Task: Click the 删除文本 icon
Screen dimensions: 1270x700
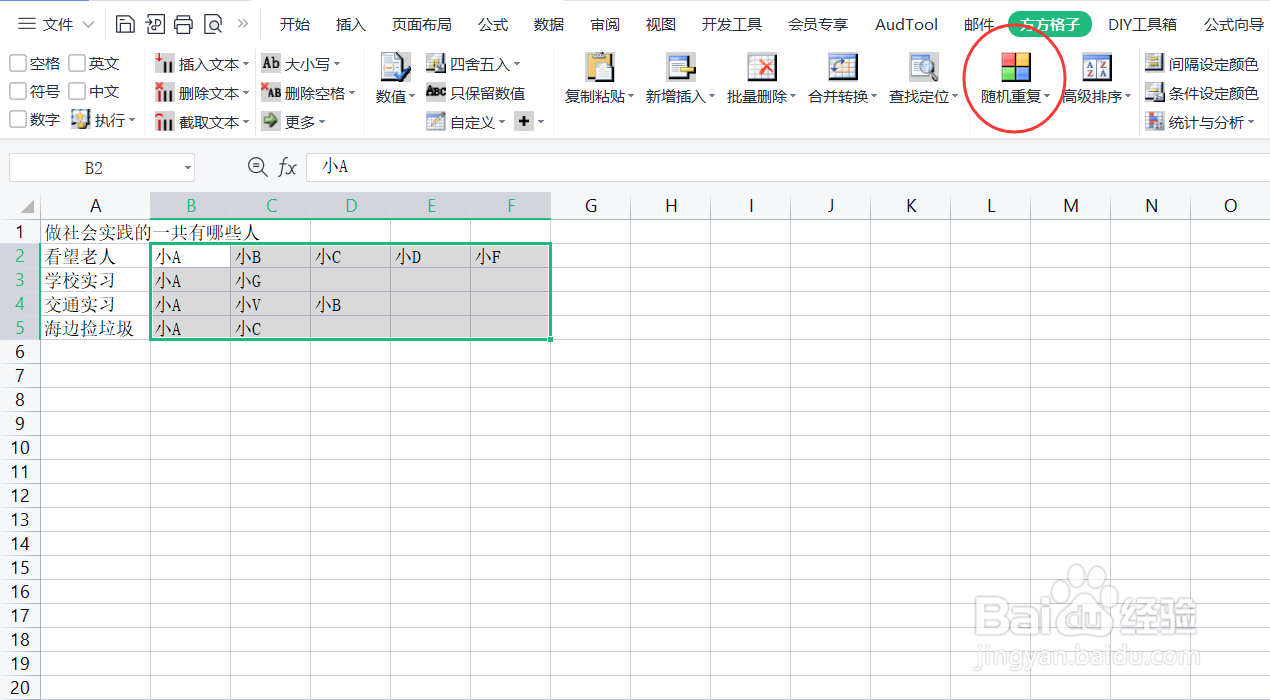Action: point(165,93)
